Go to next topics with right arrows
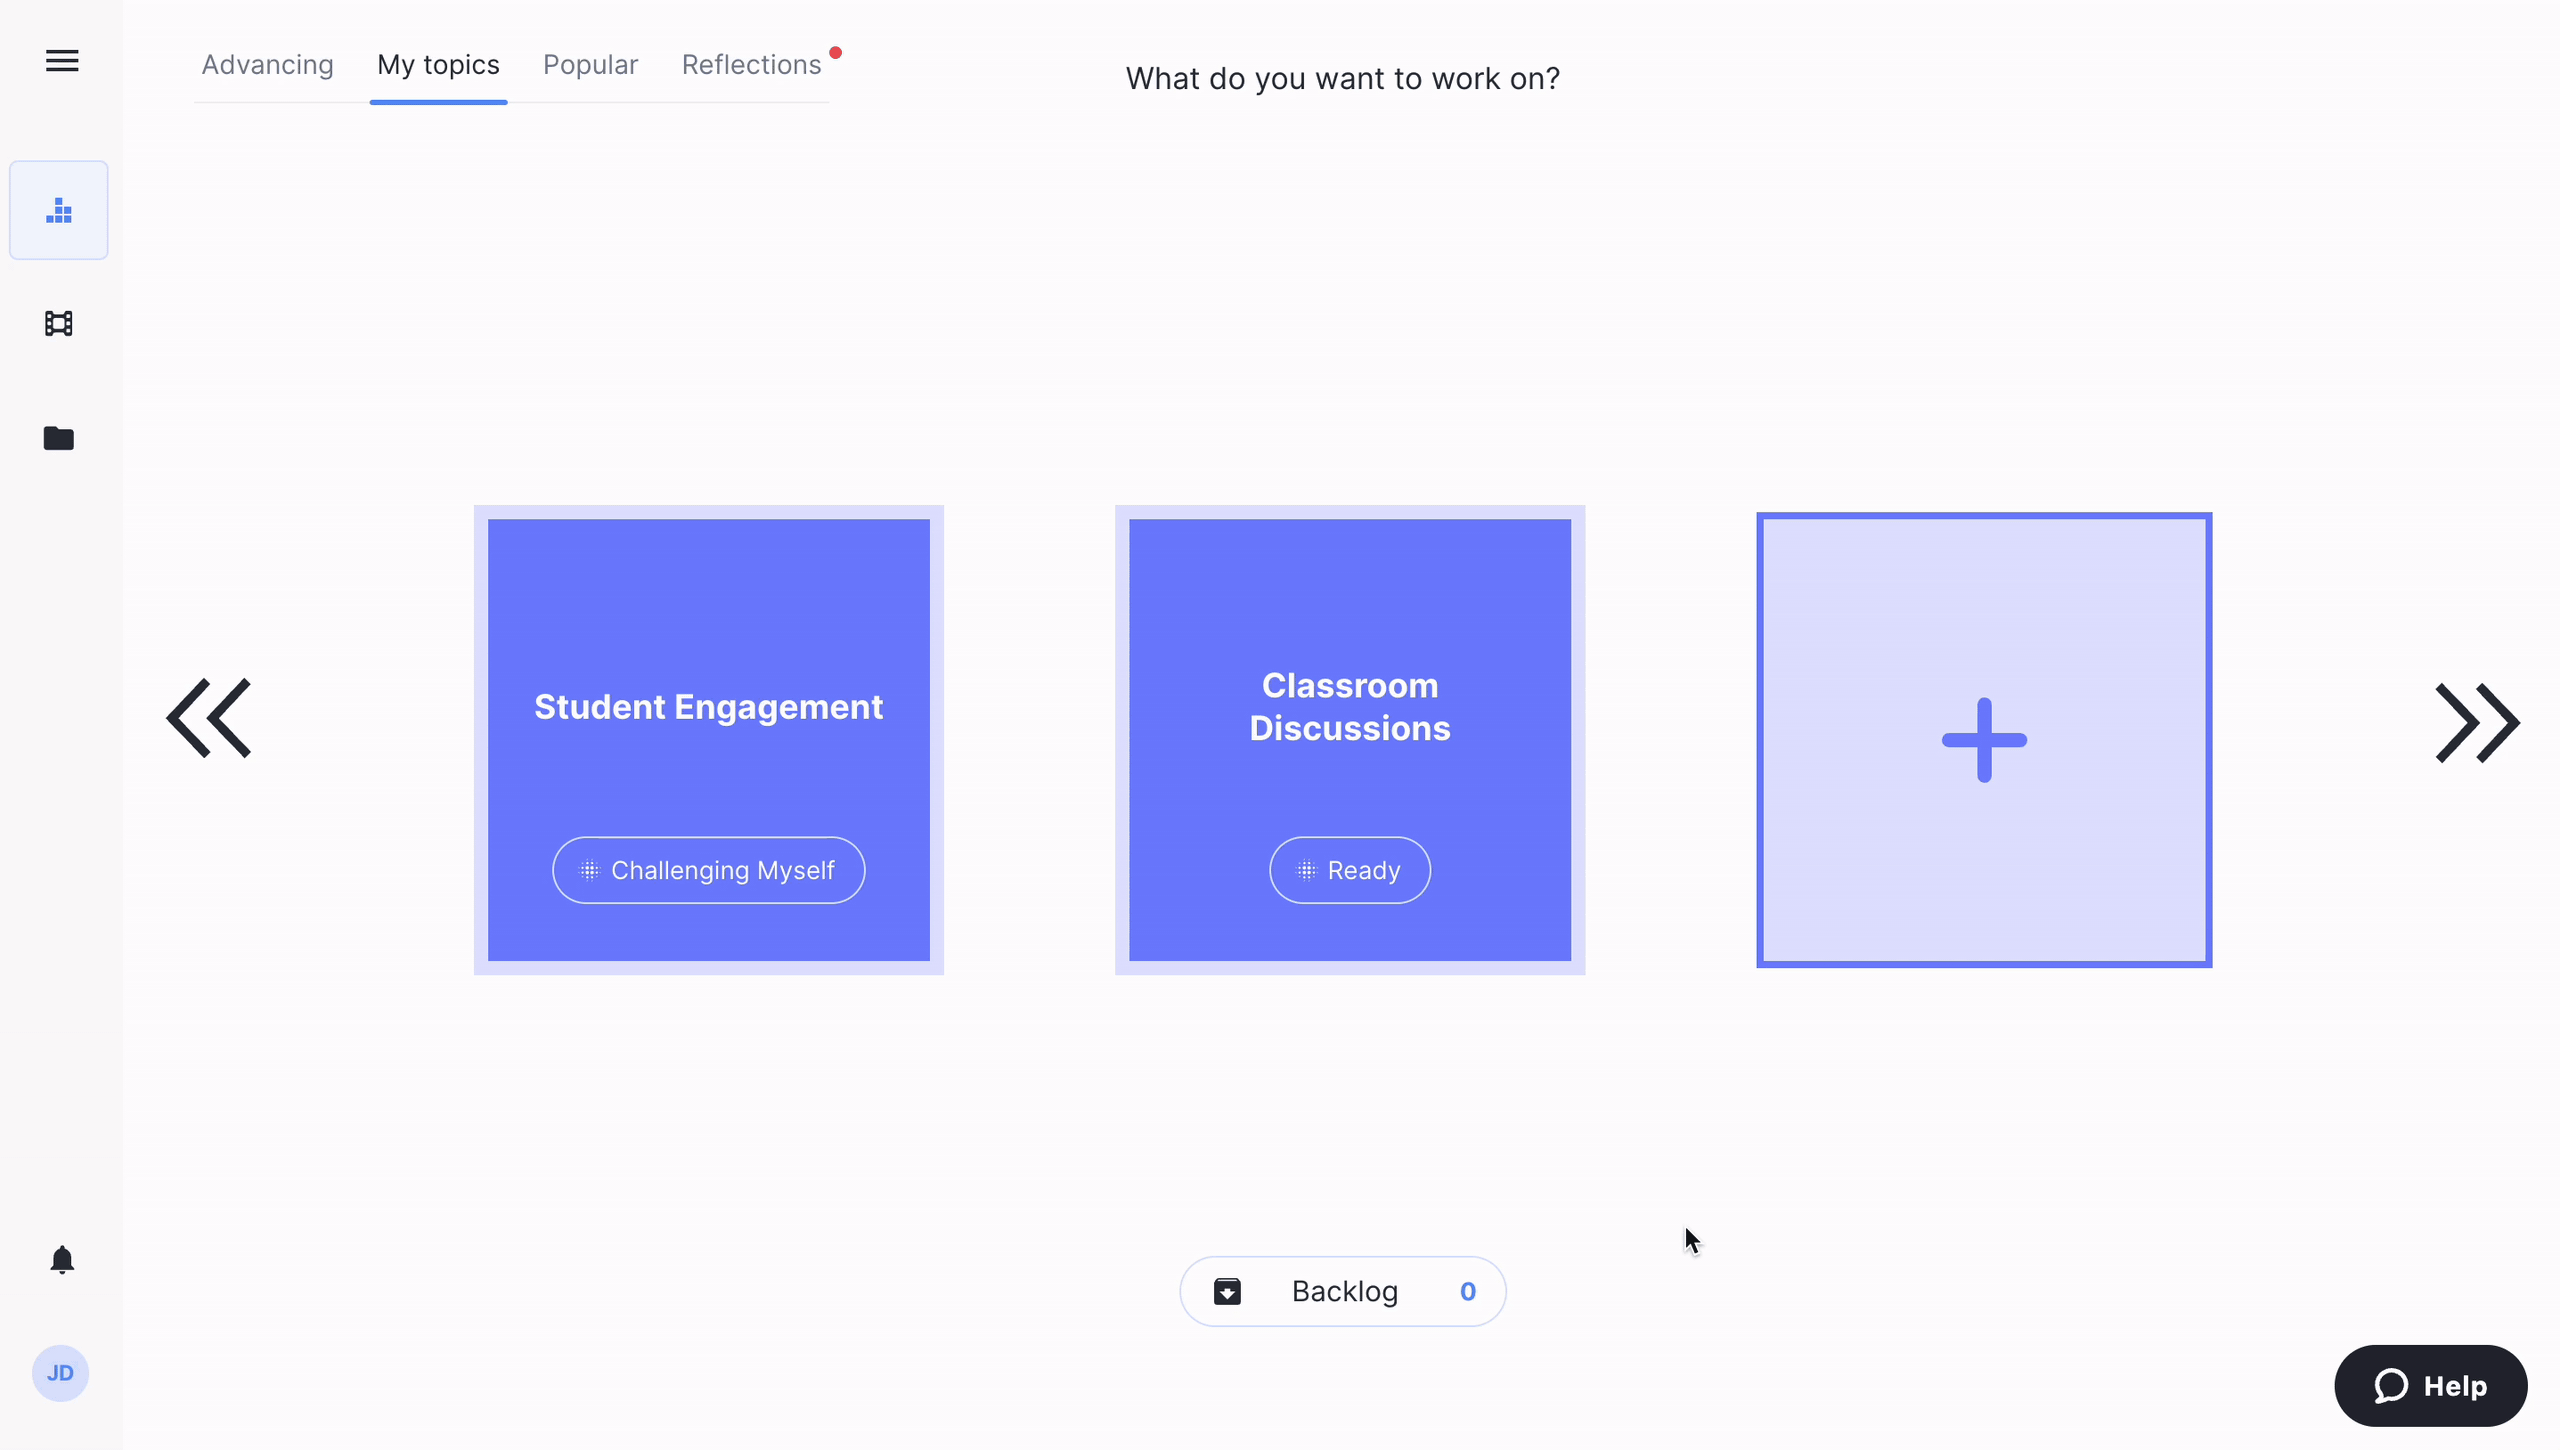The width and height of the screenshot is (2560, 1450). tap(2477, 723)
